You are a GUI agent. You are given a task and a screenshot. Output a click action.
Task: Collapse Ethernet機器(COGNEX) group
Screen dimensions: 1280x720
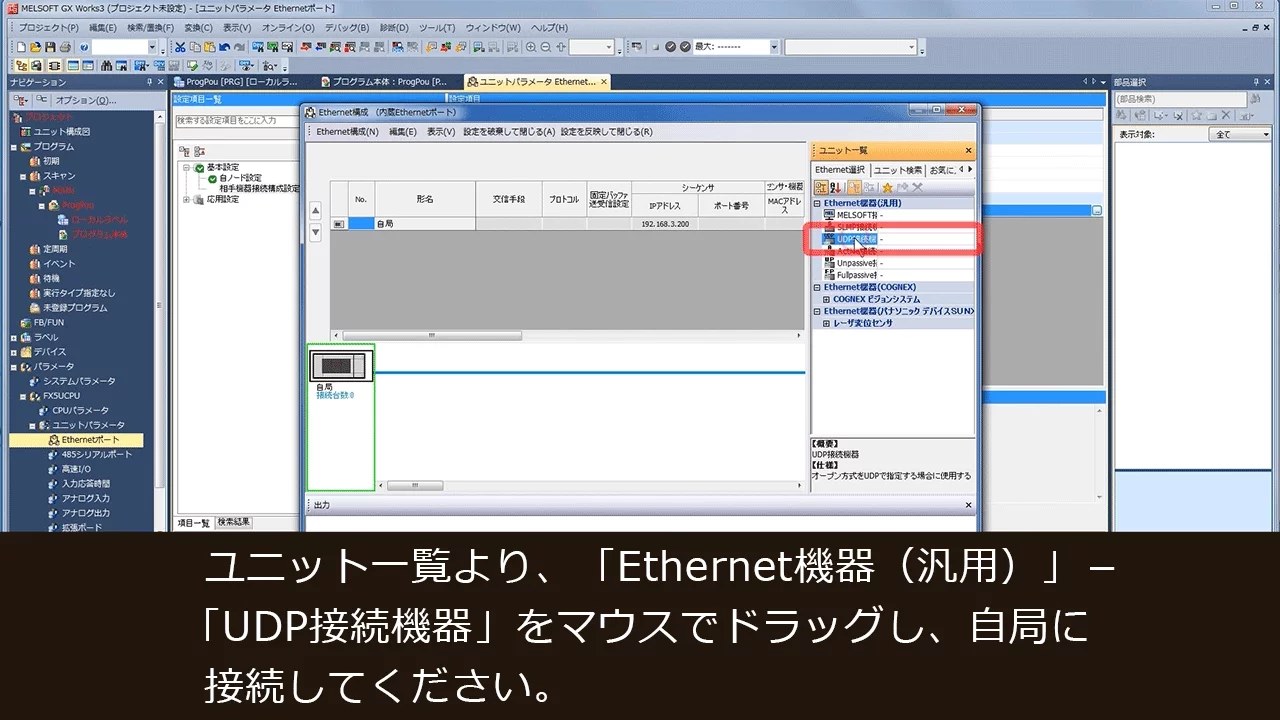(818, 287)
